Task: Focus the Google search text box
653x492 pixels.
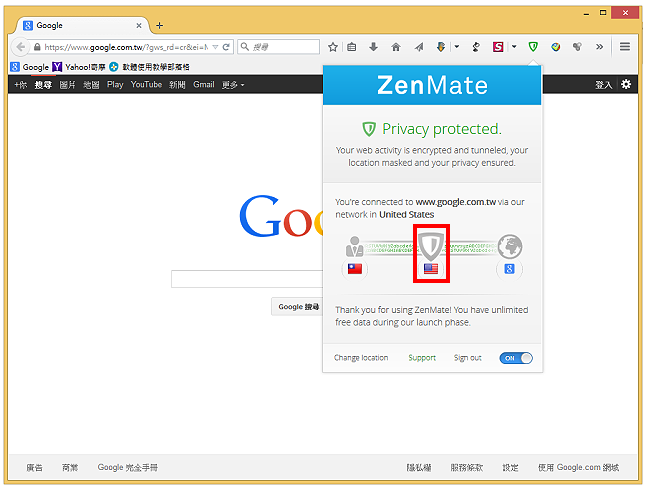Action: [247, 279]
